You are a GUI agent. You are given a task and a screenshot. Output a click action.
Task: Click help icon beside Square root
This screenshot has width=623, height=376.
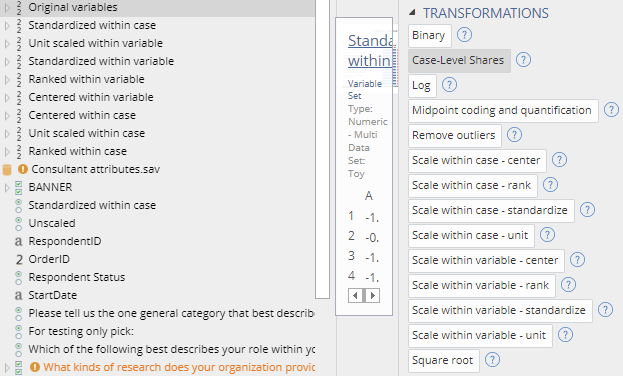point(492,360)
